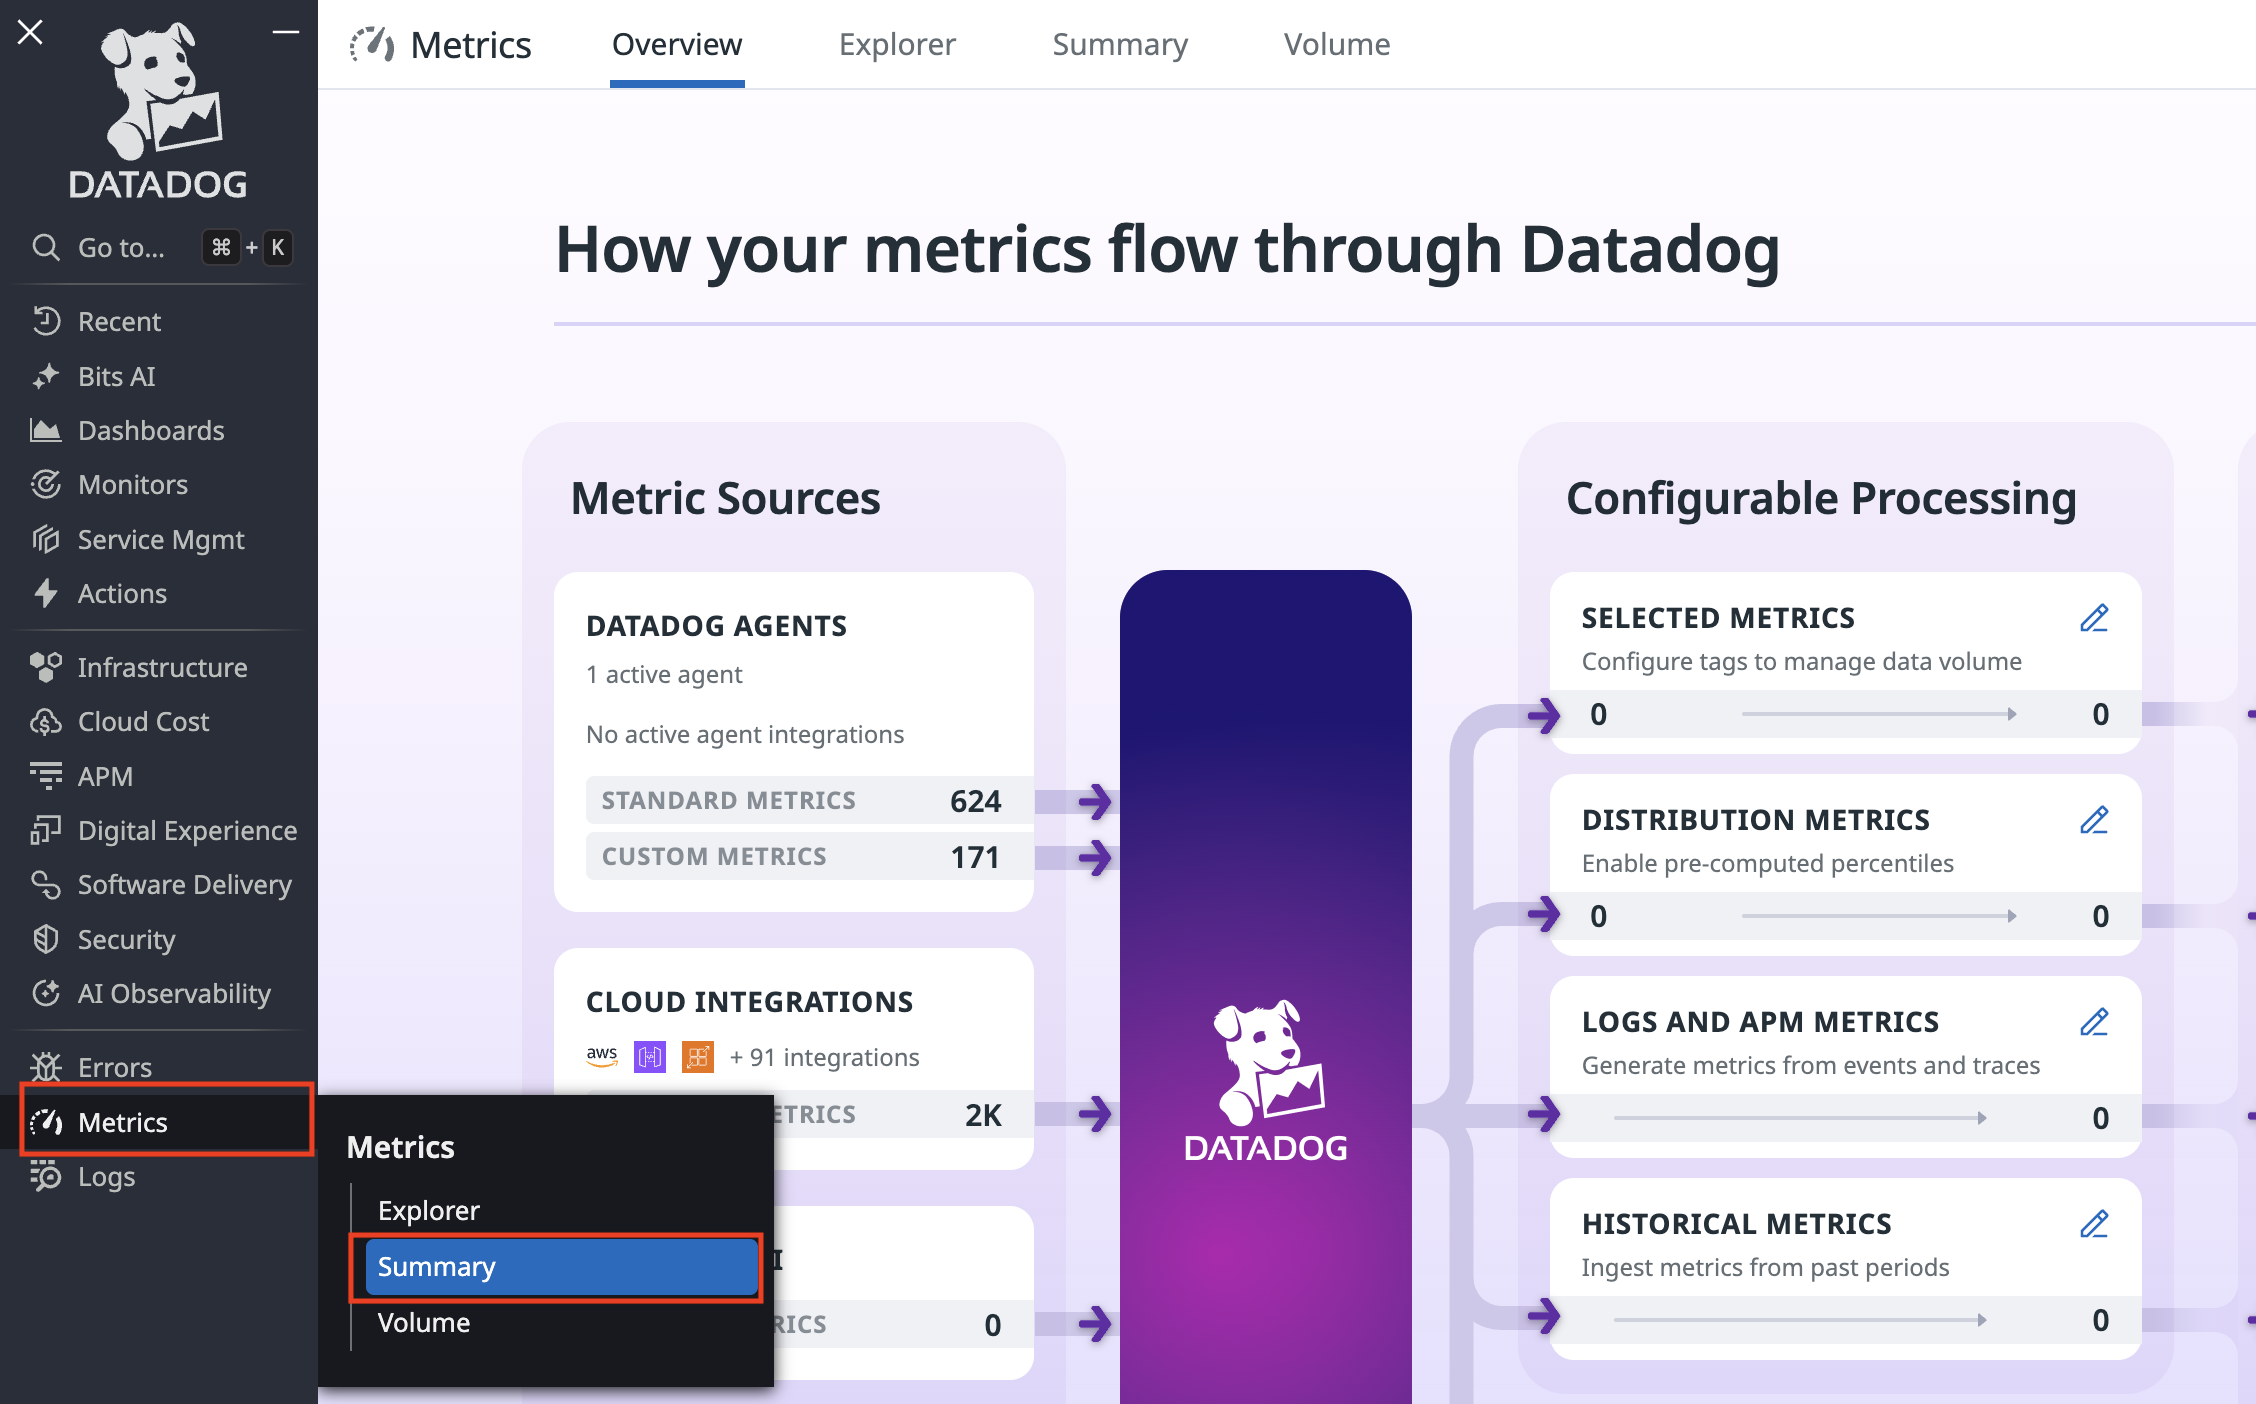This screenshot has height=1404, width=2256.
Task: Switch to the Explorer tab
Action: pos(897,44)
